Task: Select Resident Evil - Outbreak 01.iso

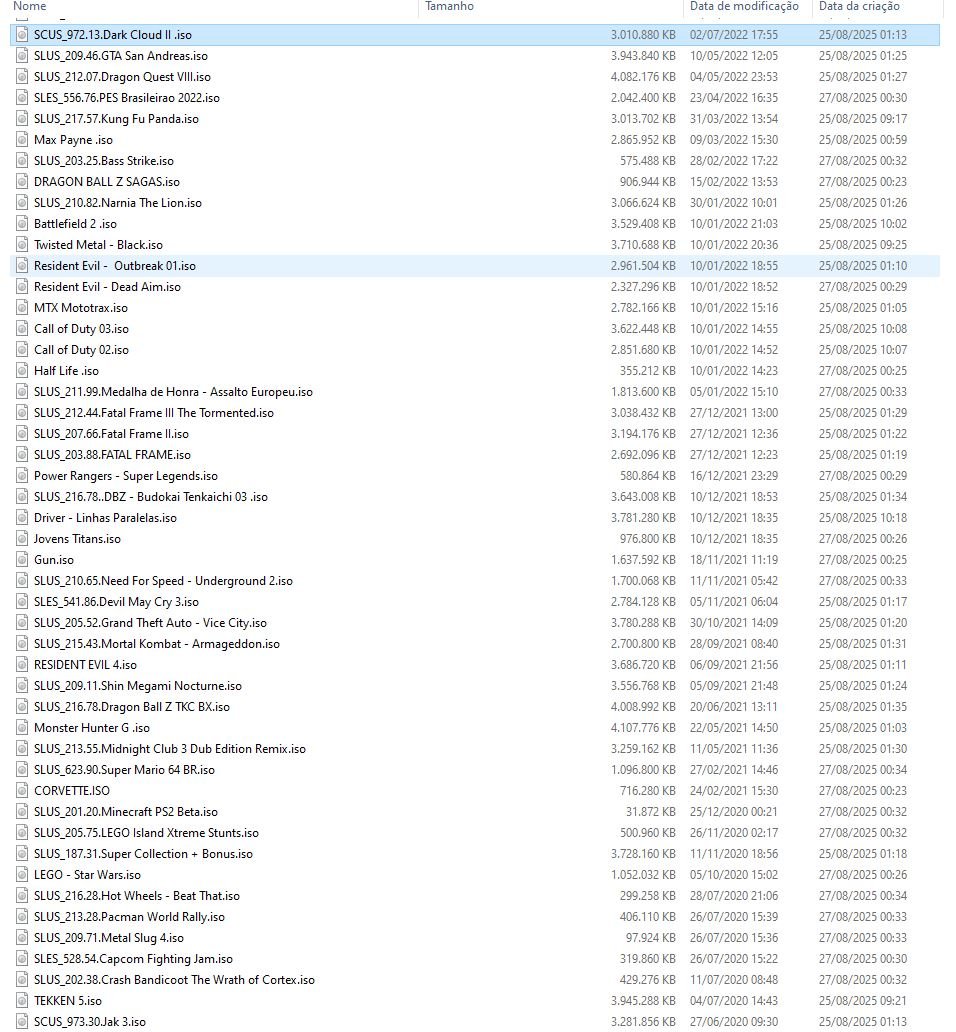Action: 114,266
